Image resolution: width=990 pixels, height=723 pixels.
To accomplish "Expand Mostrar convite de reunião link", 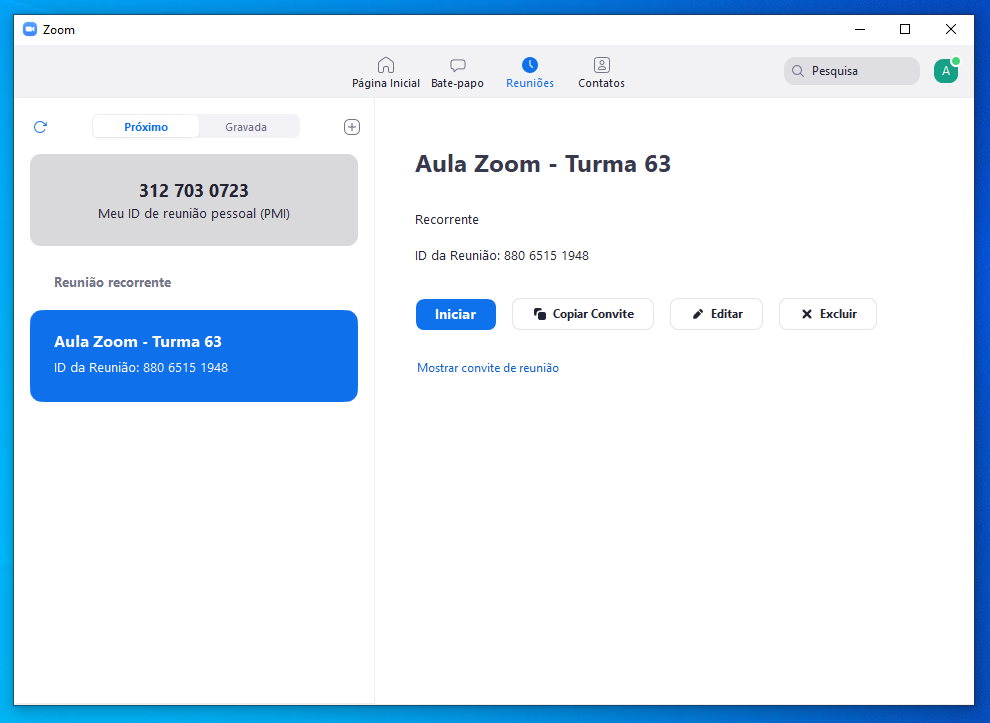I will click(488, 368).
